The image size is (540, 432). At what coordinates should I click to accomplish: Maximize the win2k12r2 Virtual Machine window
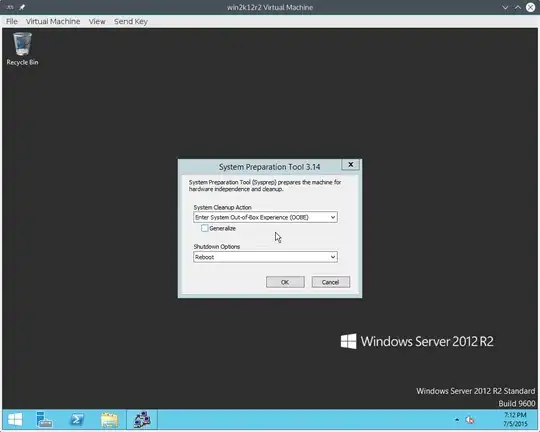pyautogui.click(x=518, y=7)
